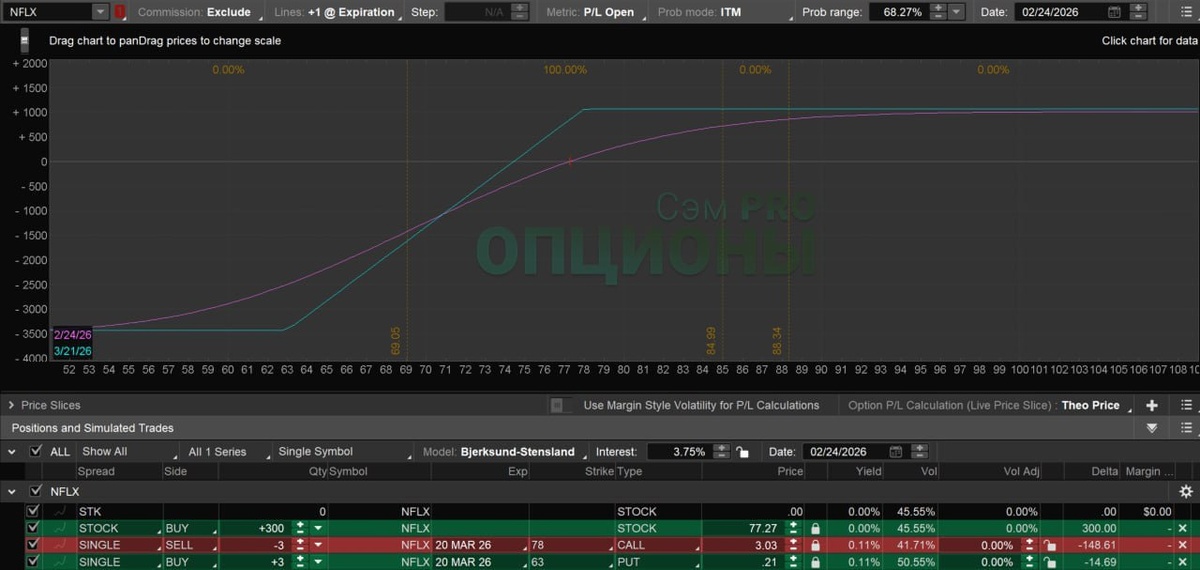The image size is (1200, 570).
Task: Click the chart icon on the STK row
Action: click(x=61, y=511)
